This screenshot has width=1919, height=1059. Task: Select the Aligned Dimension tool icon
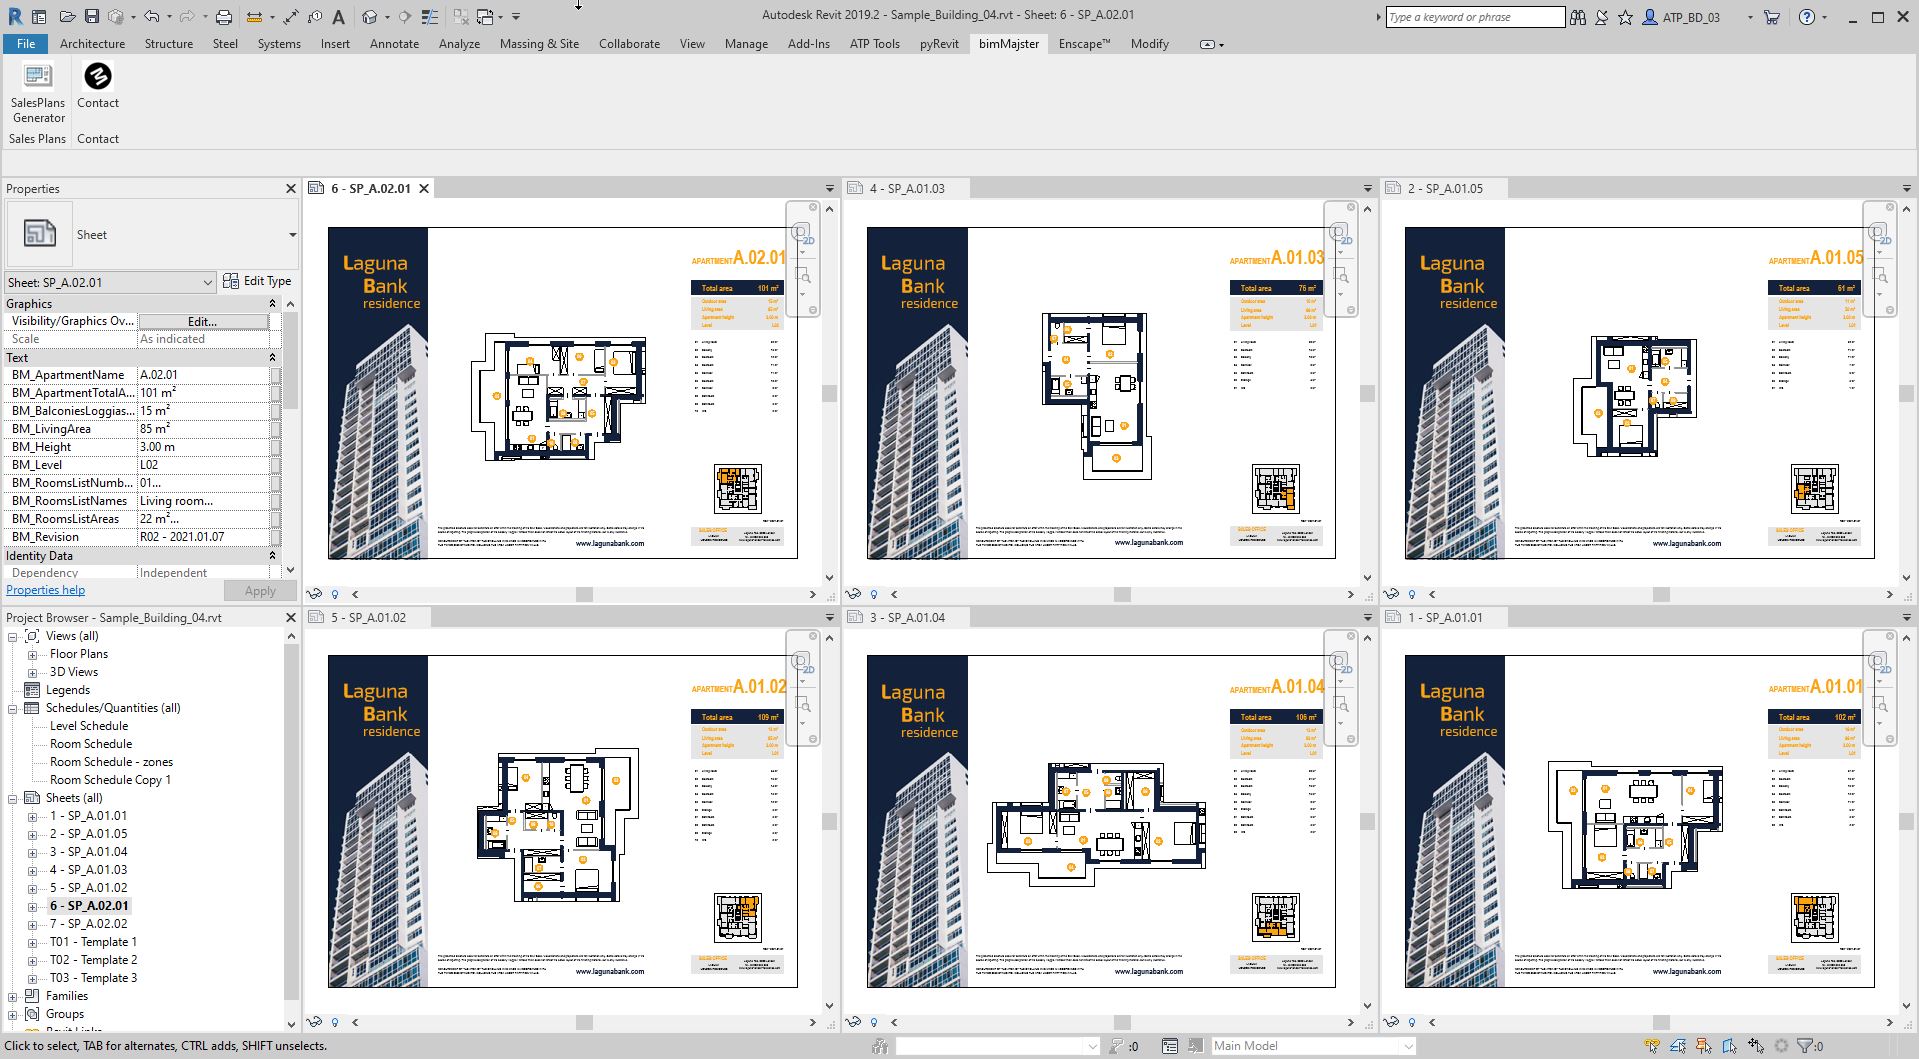click(290, 16)
